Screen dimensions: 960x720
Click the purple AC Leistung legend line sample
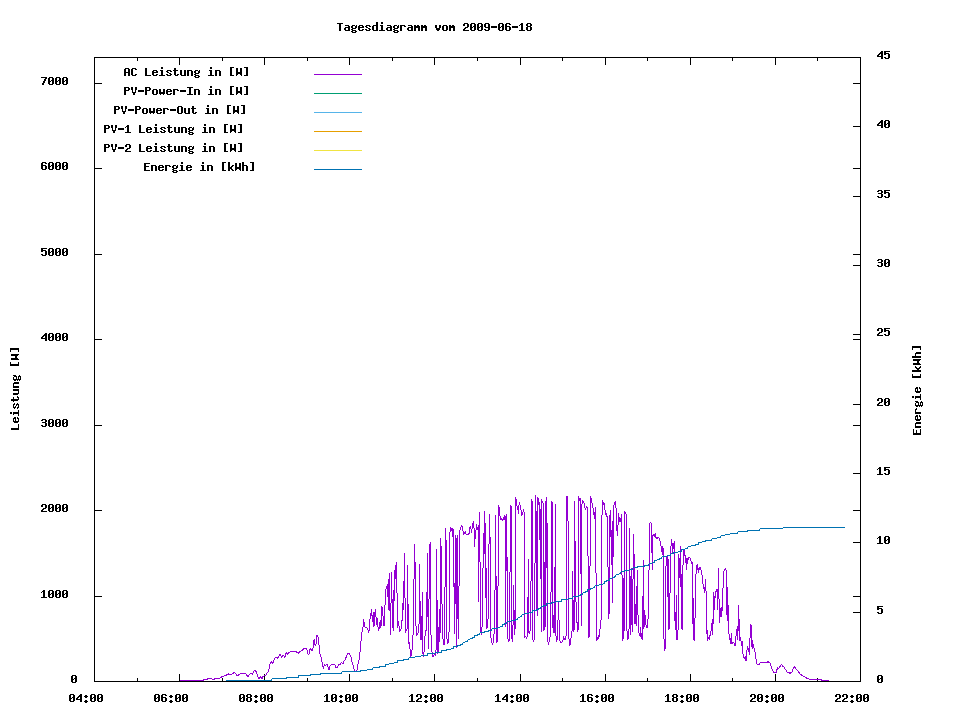(x=337, y=74)
